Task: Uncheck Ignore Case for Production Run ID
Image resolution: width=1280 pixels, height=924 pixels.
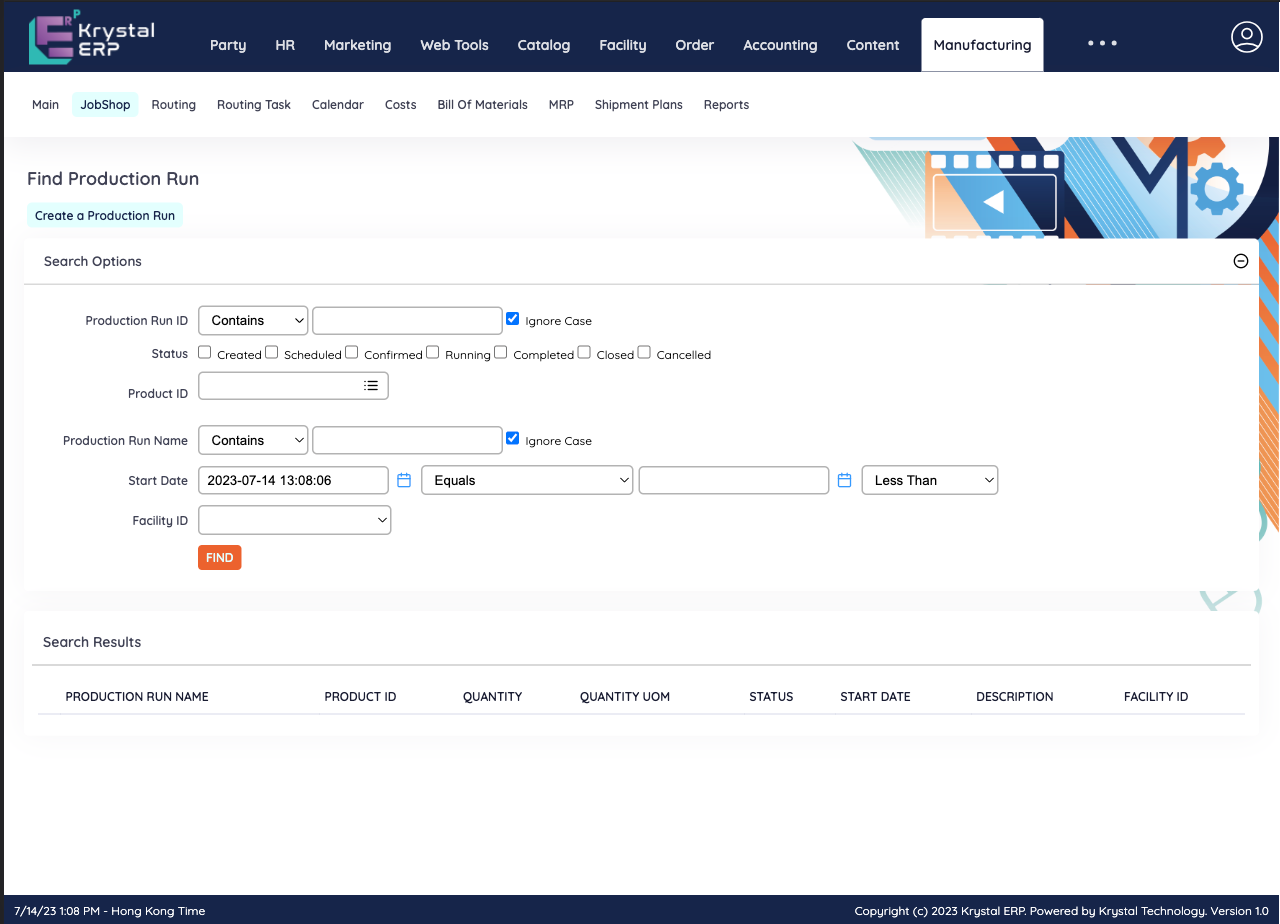Action: tap(513, 319)
